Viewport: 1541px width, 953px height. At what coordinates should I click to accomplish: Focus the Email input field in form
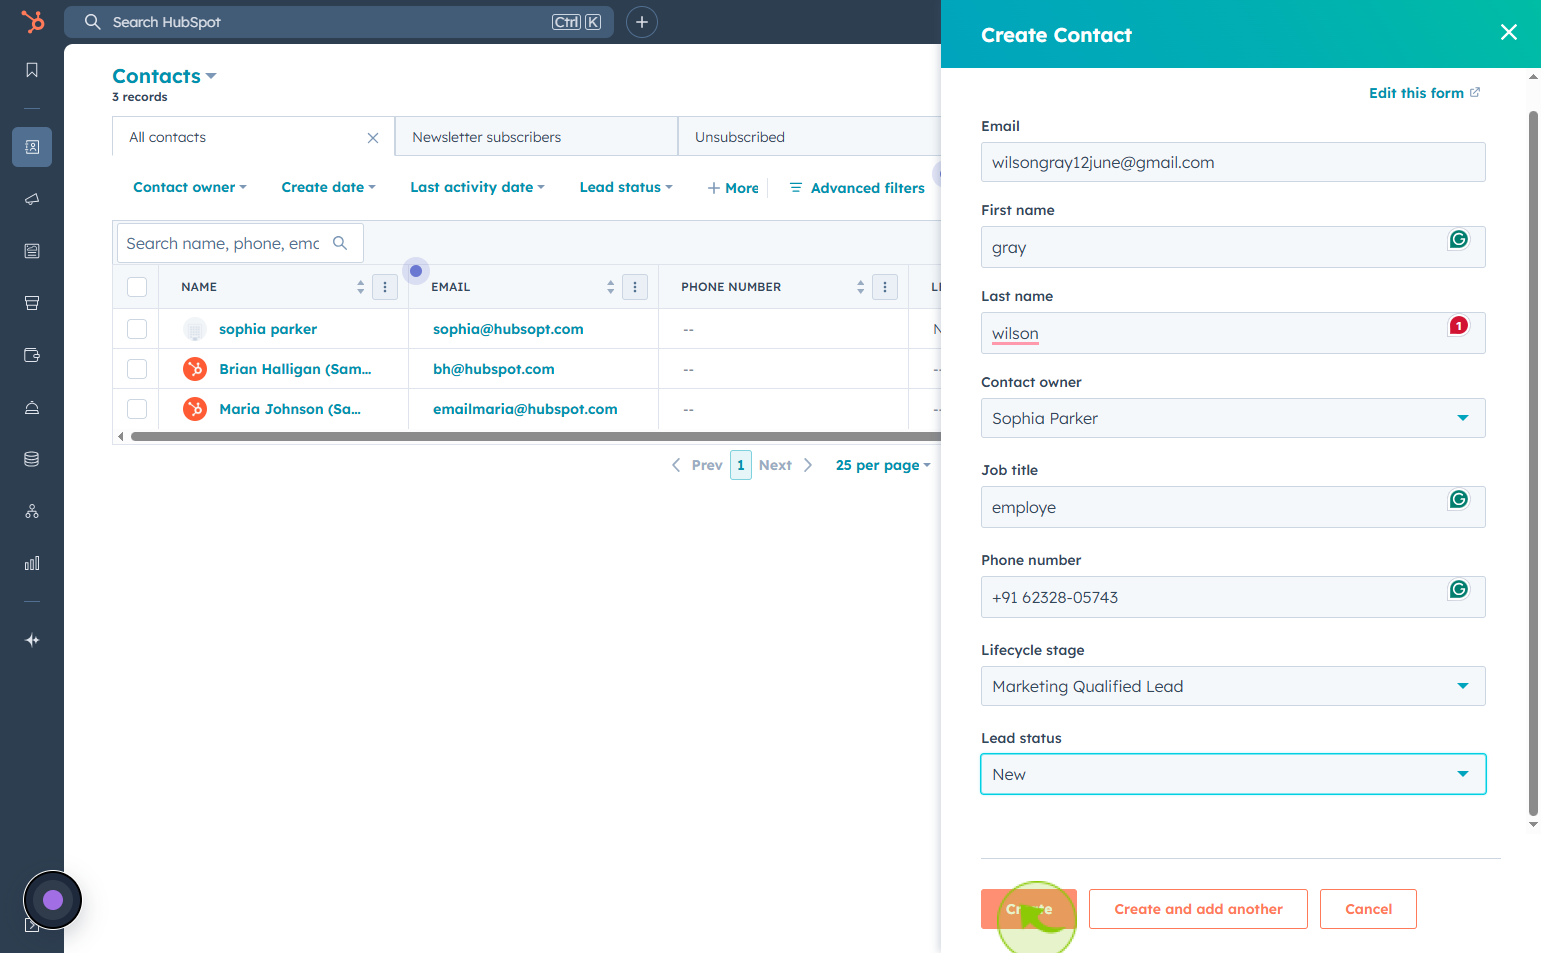1233,162
